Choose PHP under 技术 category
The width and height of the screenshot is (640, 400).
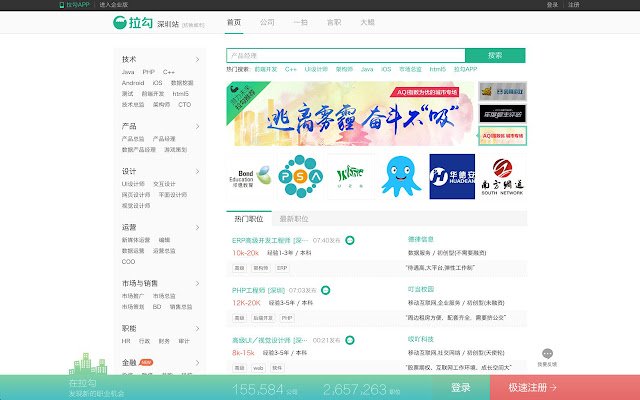coord(149,72)
